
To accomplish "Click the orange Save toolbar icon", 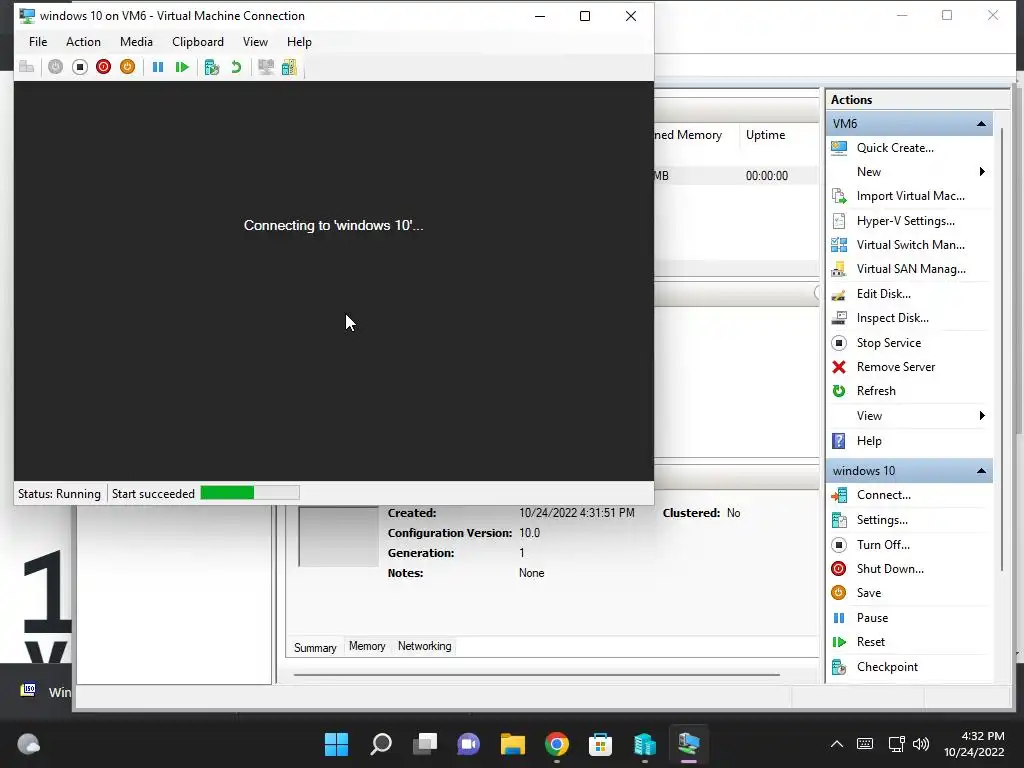I will (127, 67).
